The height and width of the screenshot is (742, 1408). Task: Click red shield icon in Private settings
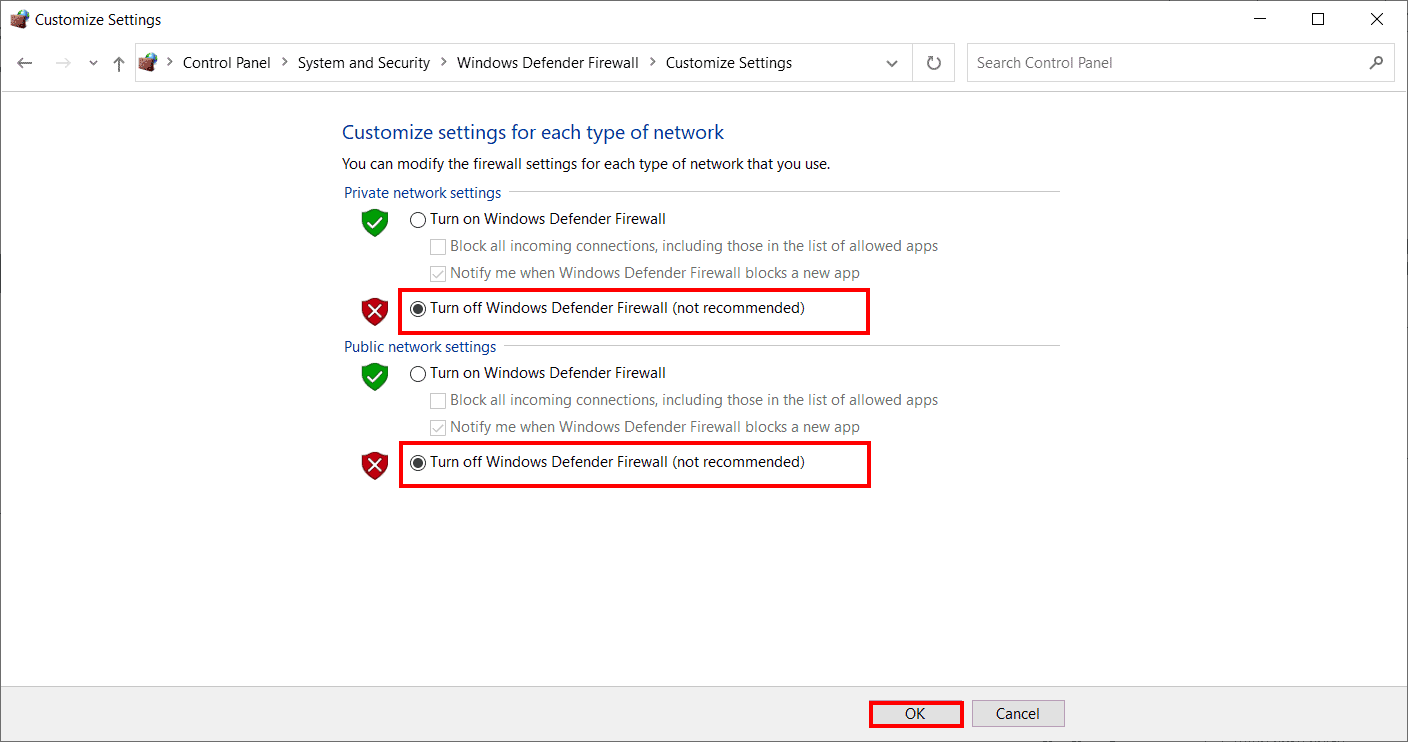coord(374,311)
